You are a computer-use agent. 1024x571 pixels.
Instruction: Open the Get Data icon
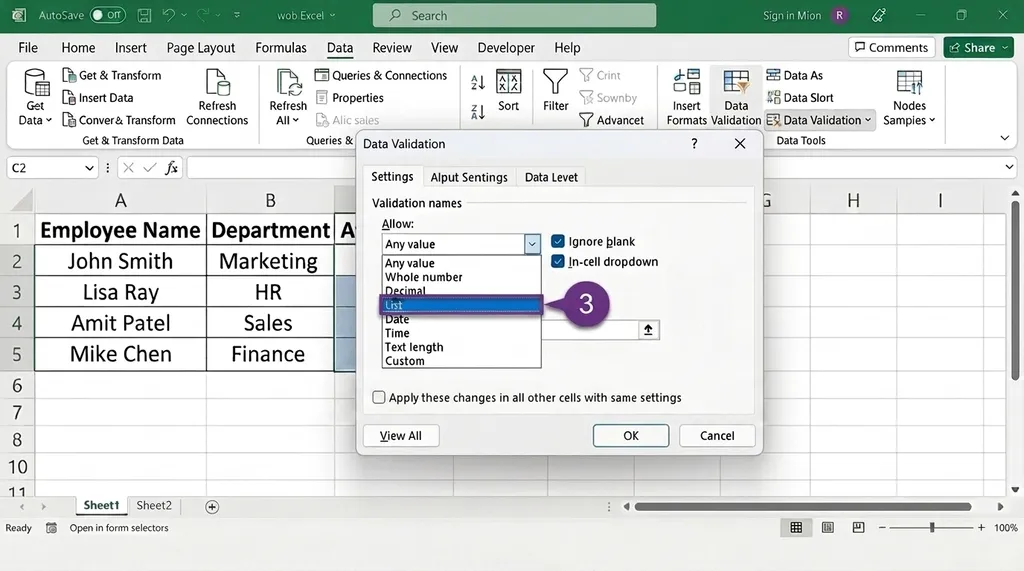point(36,83)
